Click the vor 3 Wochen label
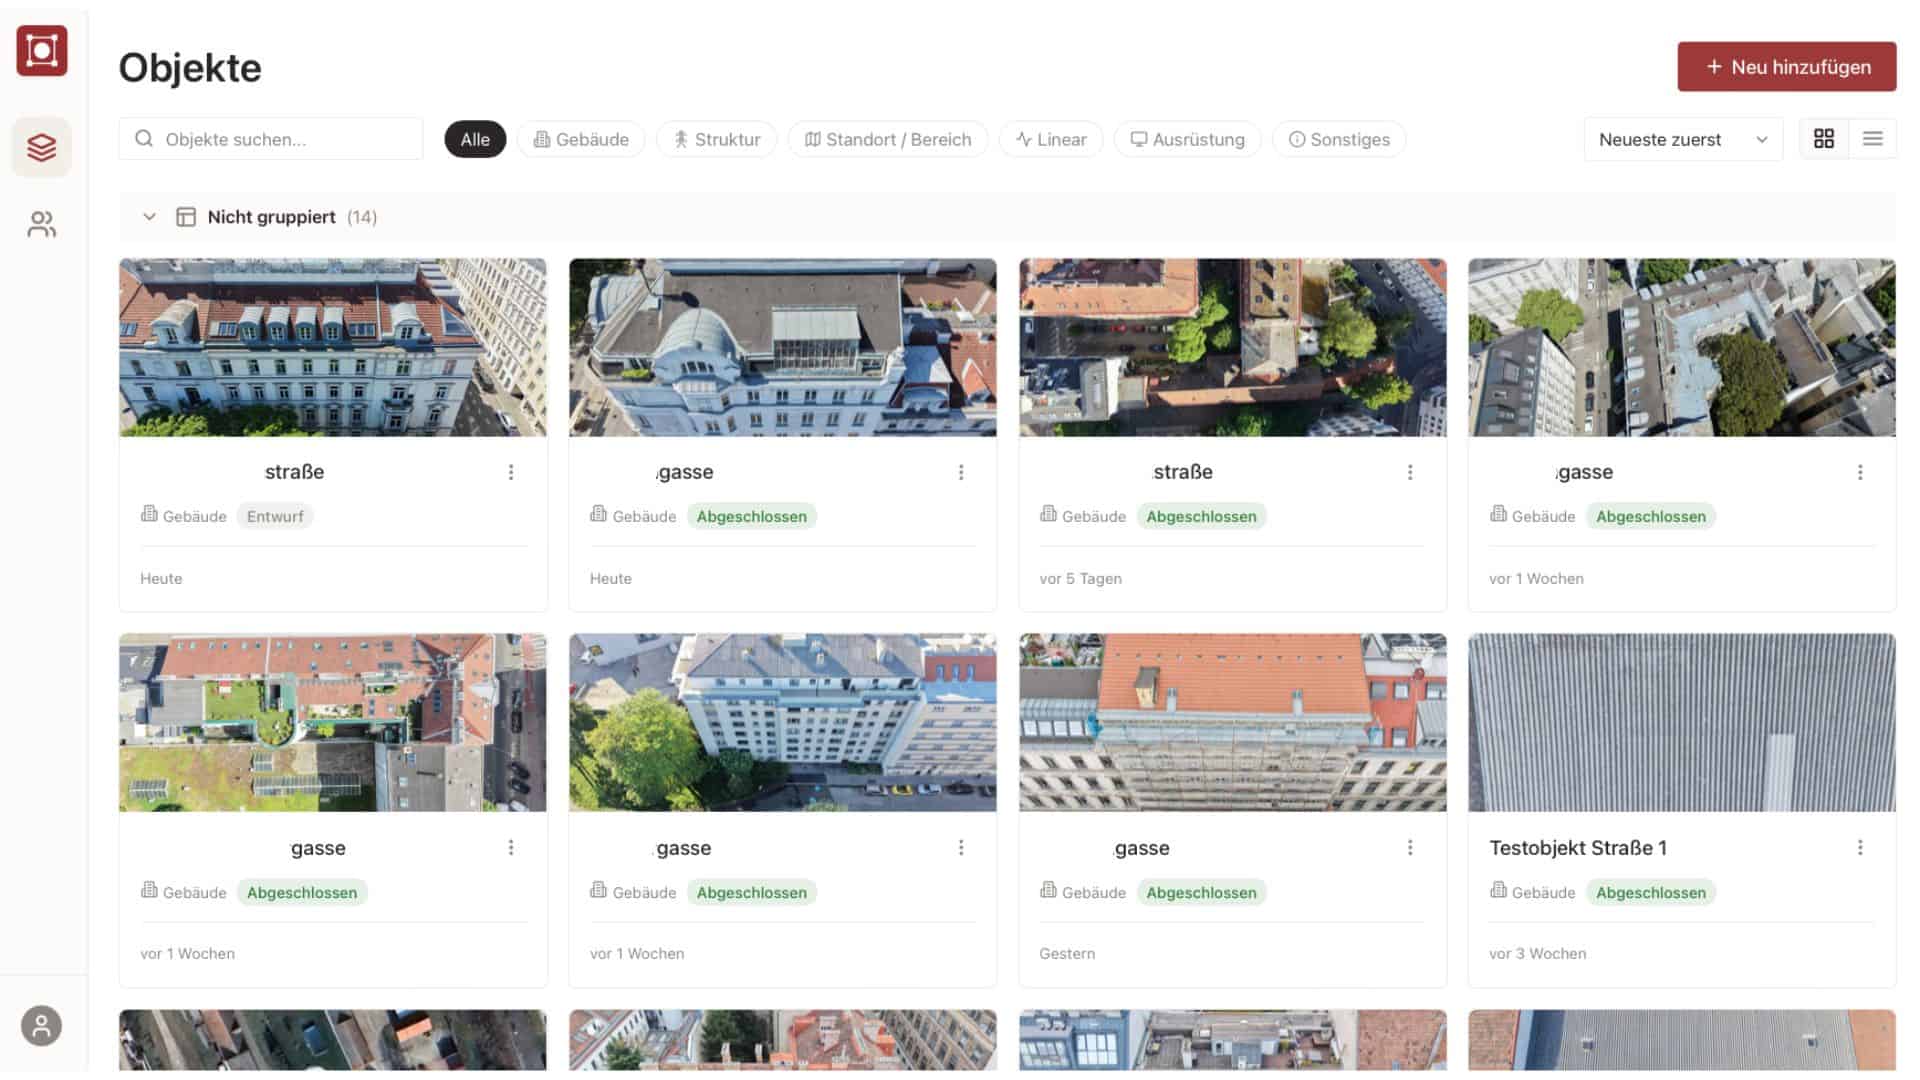The height and width of the screenshot is (1080, 1920). 1537,954
